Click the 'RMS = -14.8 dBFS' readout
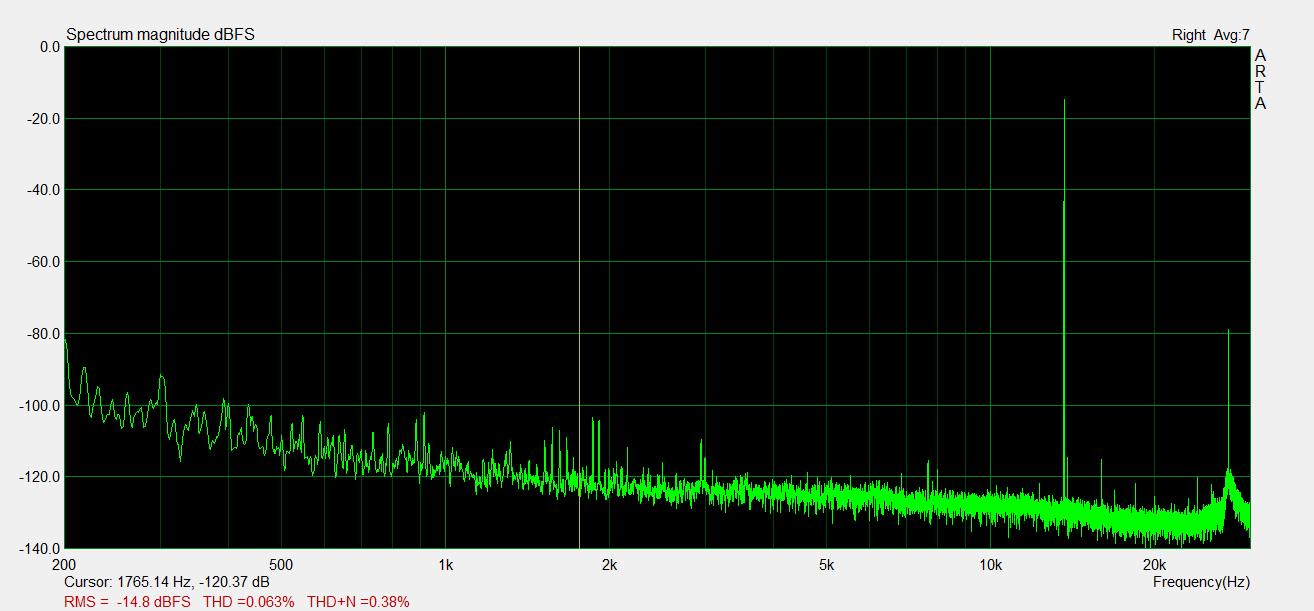Image resolution: width=1314 pixels, height=611 pixels. pos(127,602)
